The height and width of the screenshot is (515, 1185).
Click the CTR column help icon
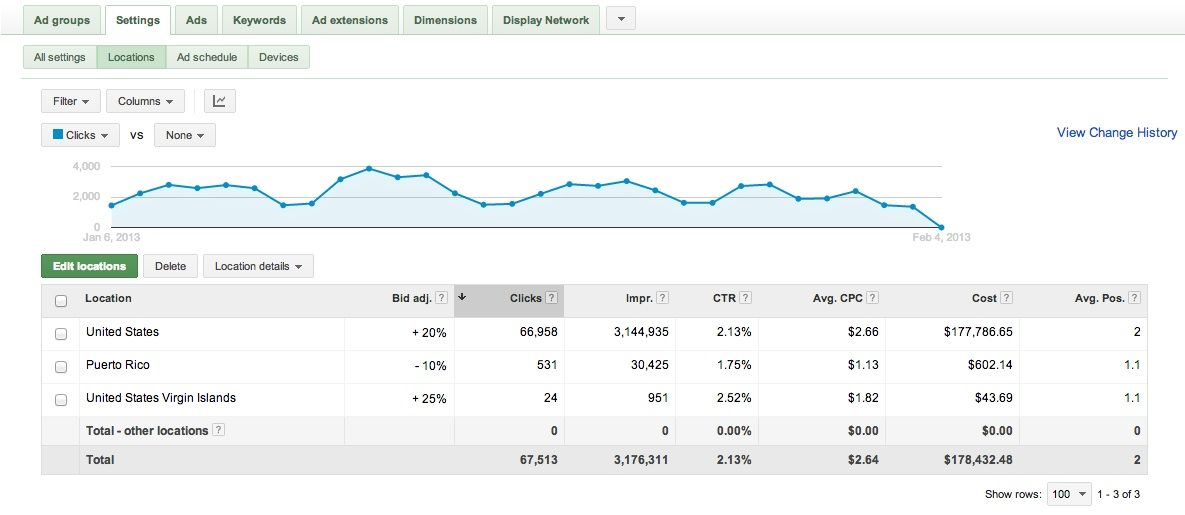point(745,298)
